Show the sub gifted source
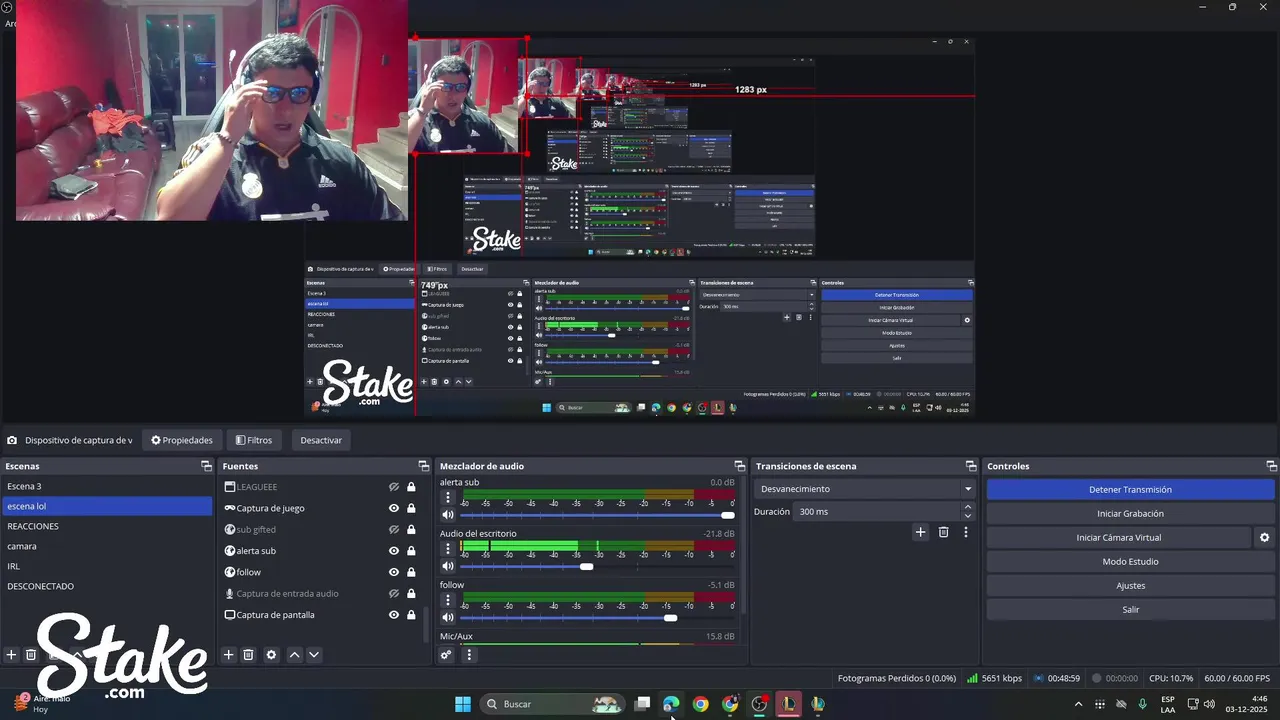 (x=394, y=530)
